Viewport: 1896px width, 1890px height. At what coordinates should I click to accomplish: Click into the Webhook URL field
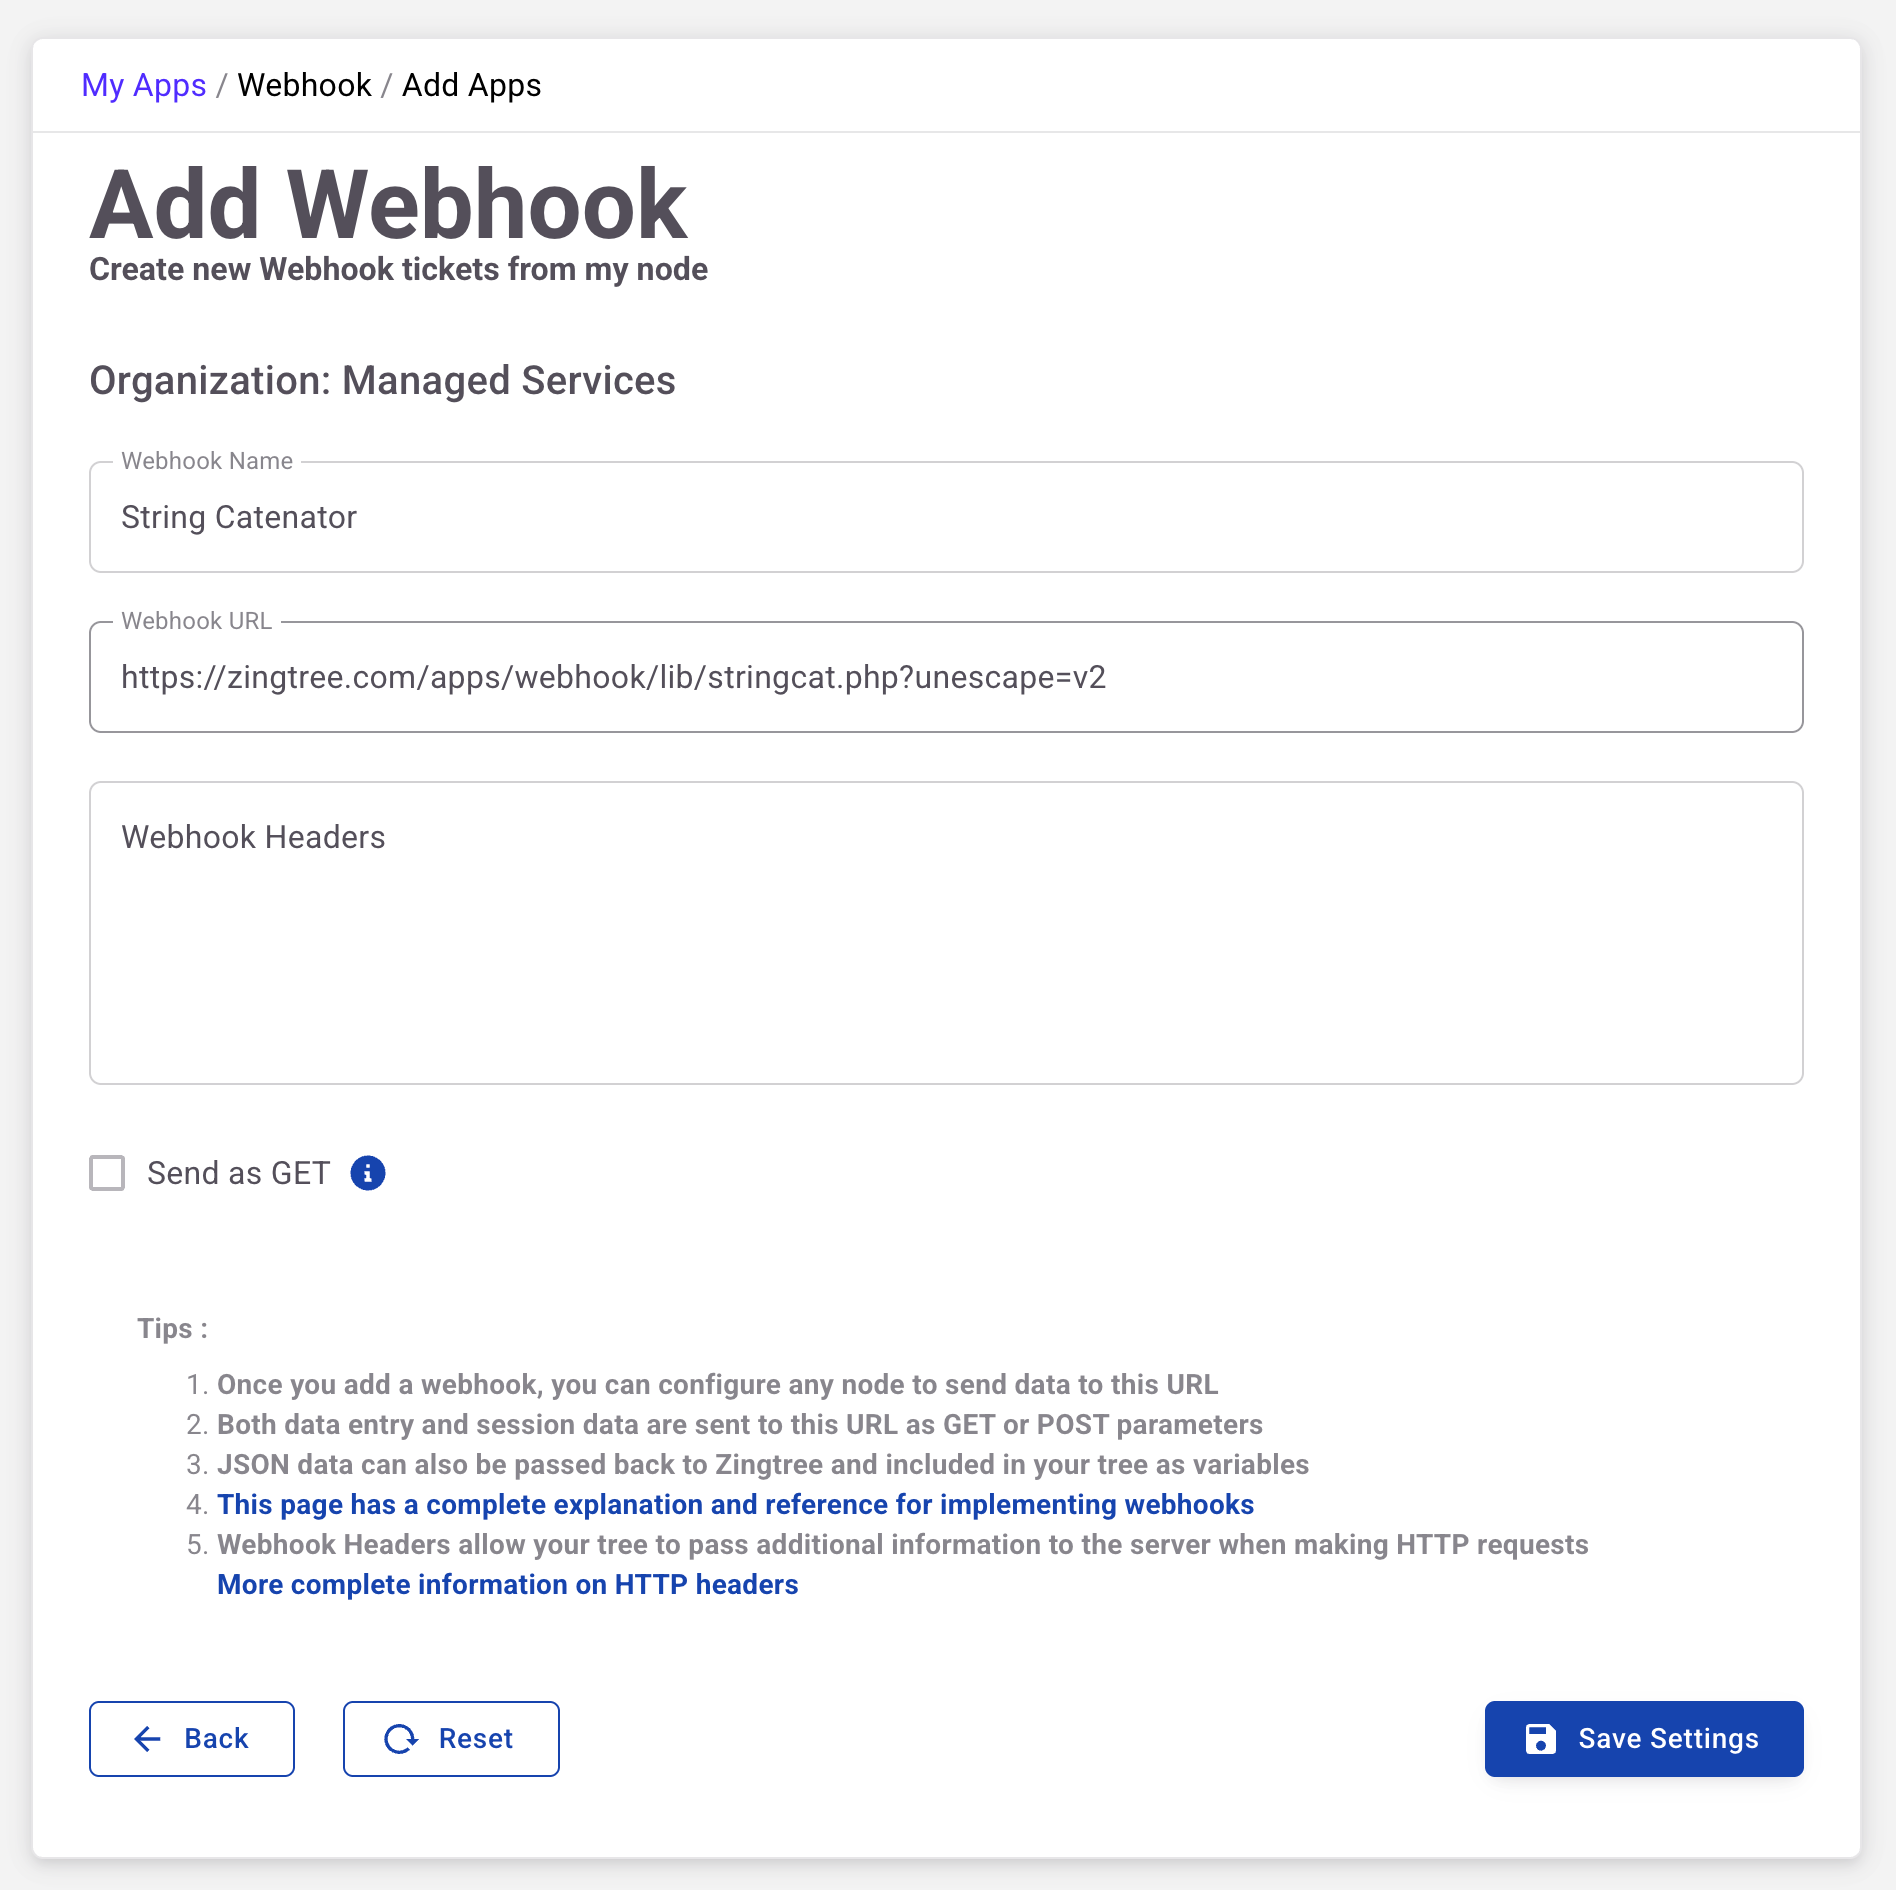(x=945, y=678)
